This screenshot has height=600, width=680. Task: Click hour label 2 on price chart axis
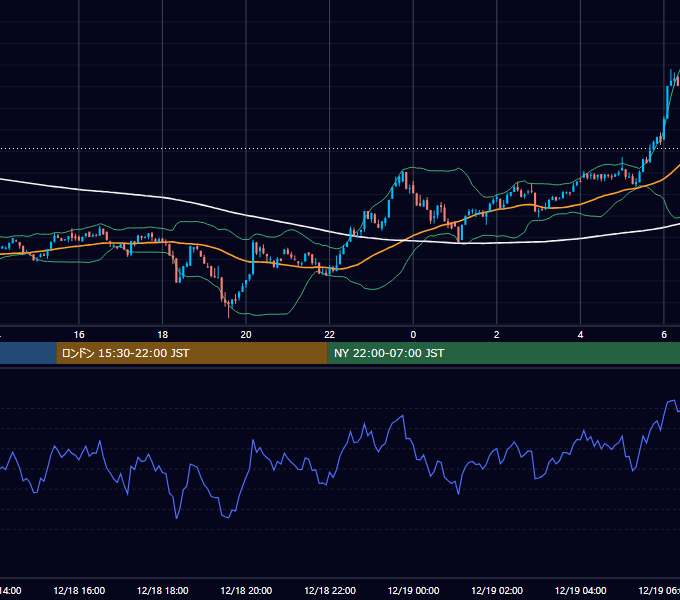point(497,335)
